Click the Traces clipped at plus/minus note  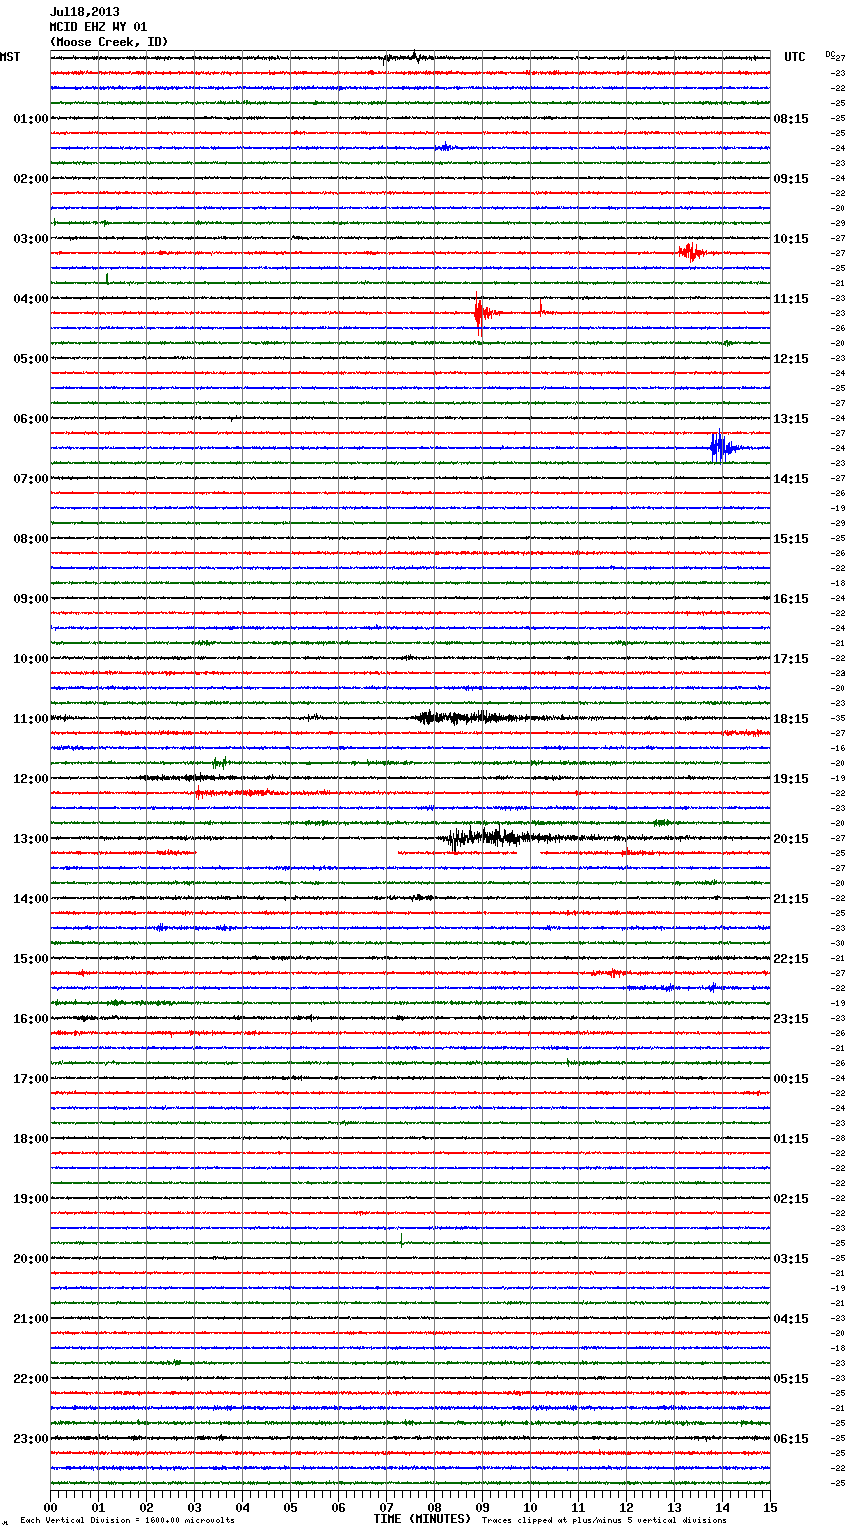[604, 1521]
